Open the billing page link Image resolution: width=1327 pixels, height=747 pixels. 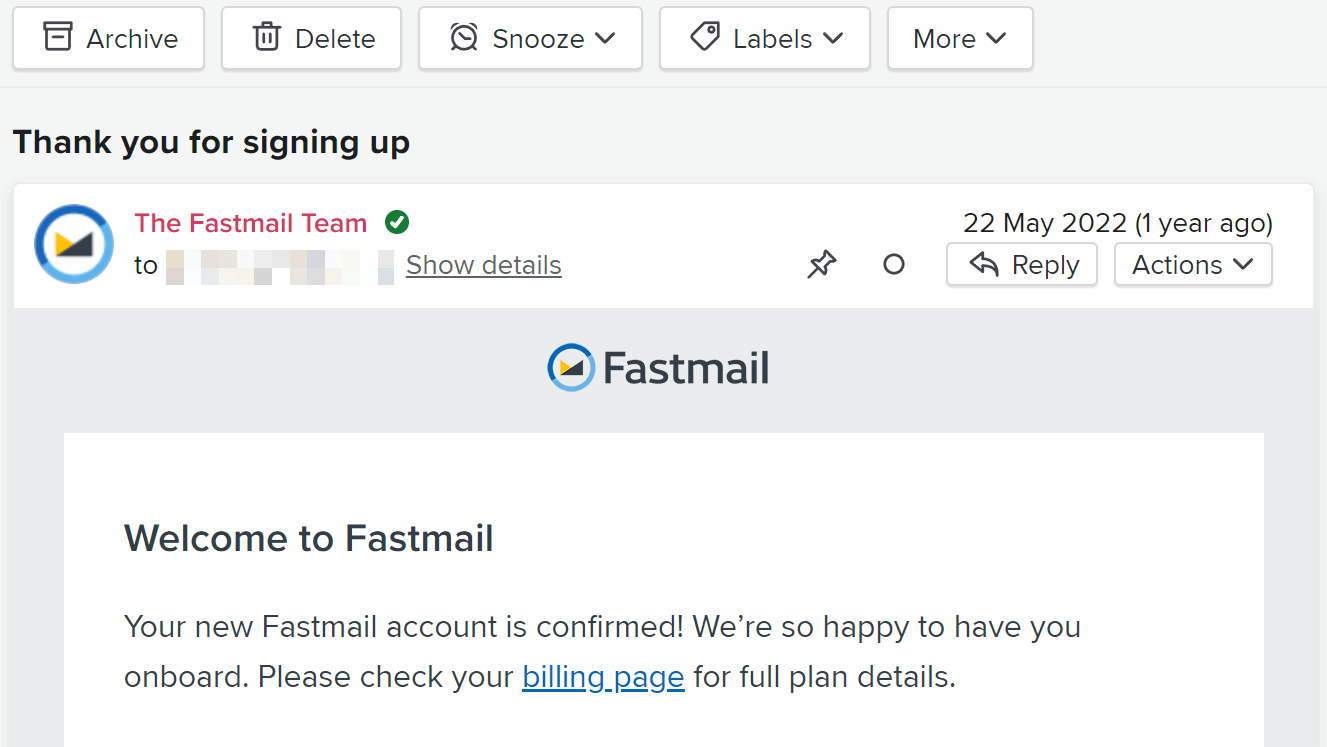click(x=603, y=677)
